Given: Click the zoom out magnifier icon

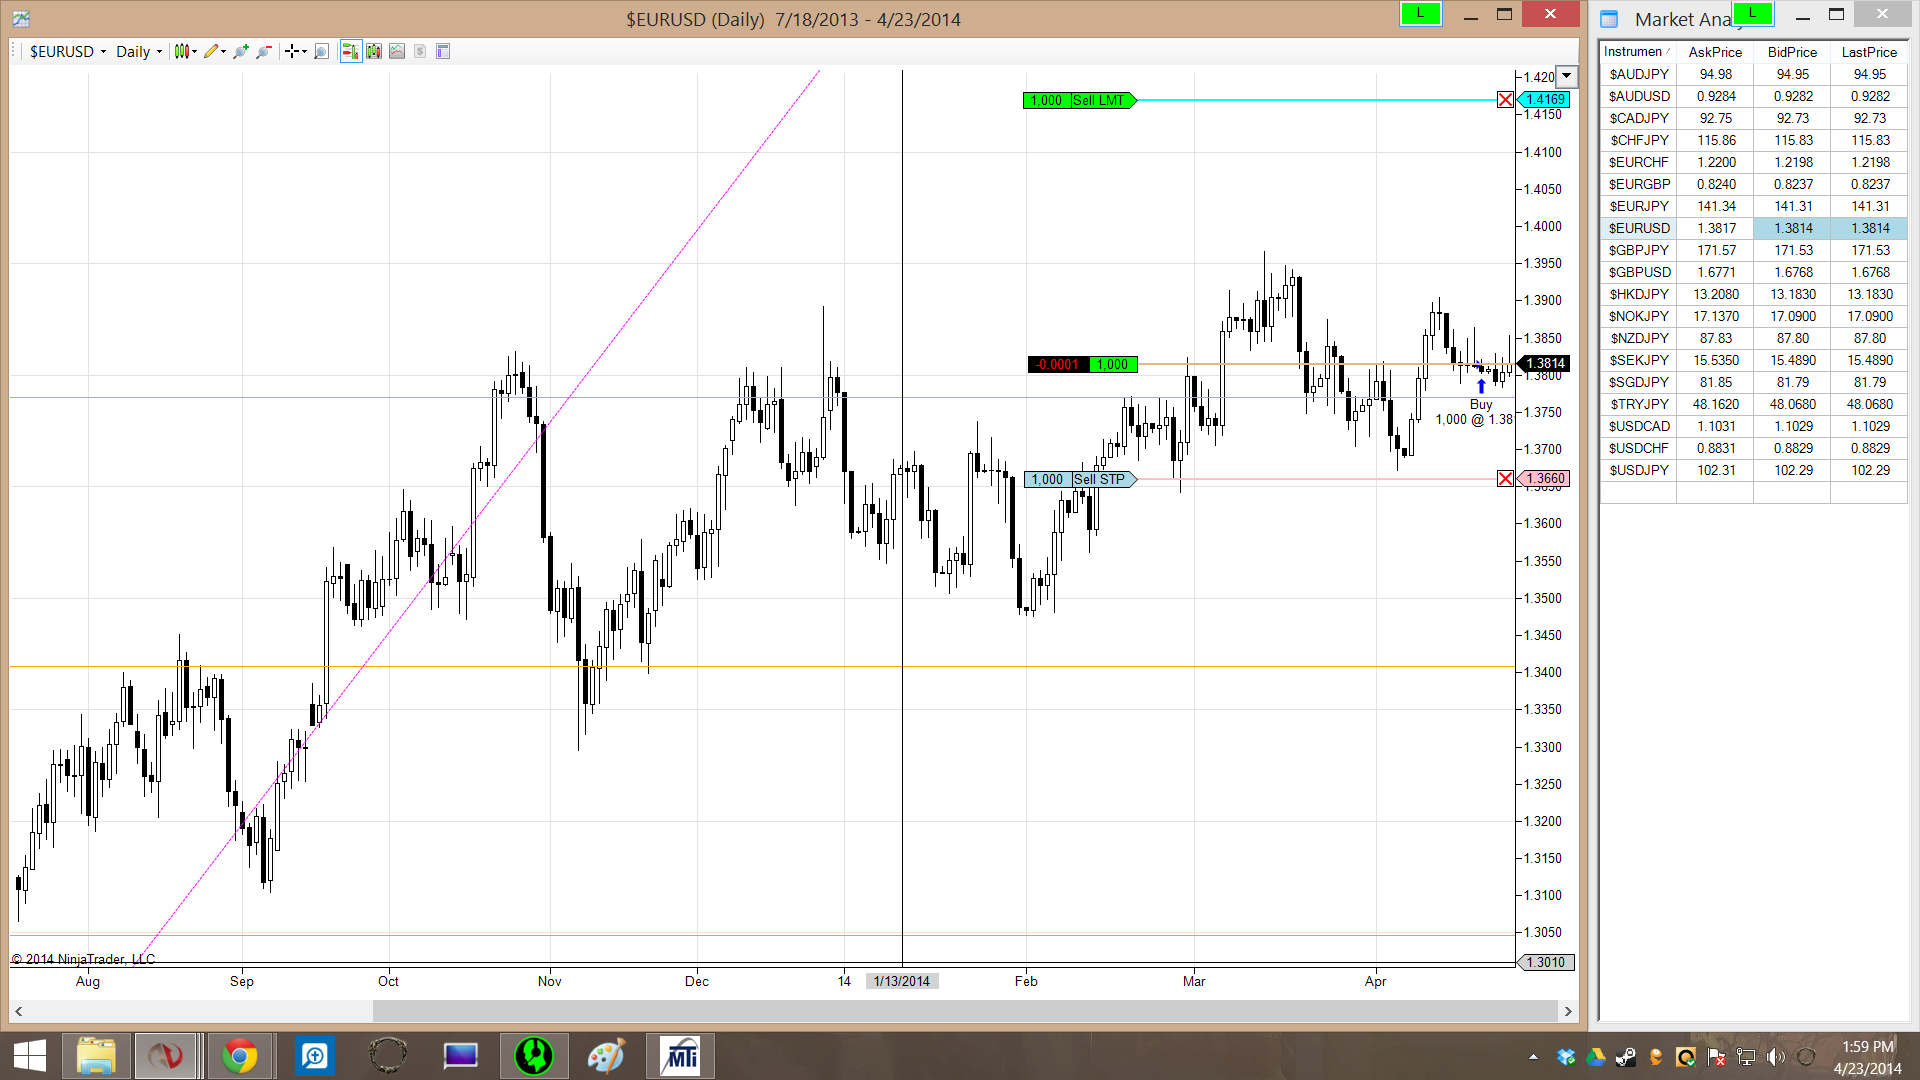Looking at the screenshot, I should (x=264, y=51).
